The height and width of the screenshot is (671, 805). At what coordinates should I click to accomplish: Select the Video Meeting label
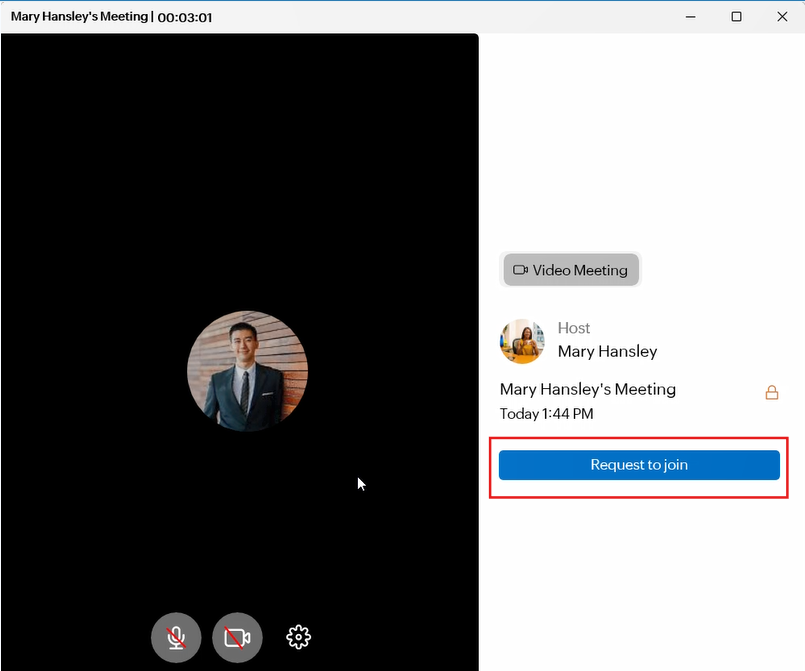[580, 270]
